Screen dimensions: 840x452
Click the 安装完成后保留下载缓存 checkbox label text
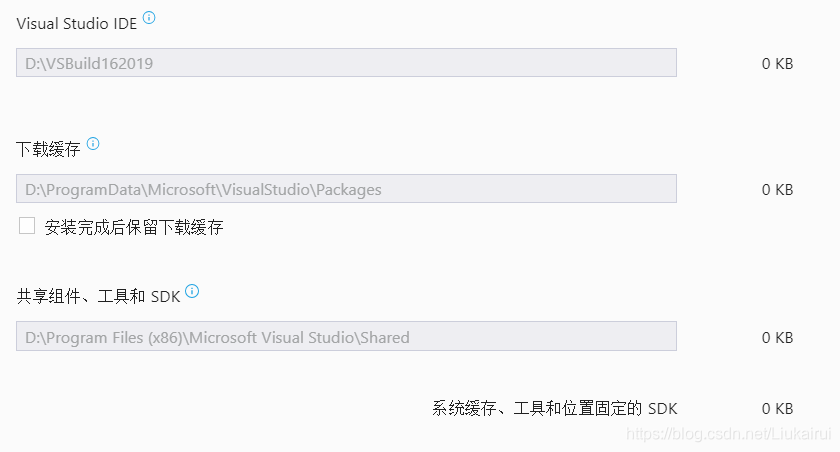click(x=134, y=227)
